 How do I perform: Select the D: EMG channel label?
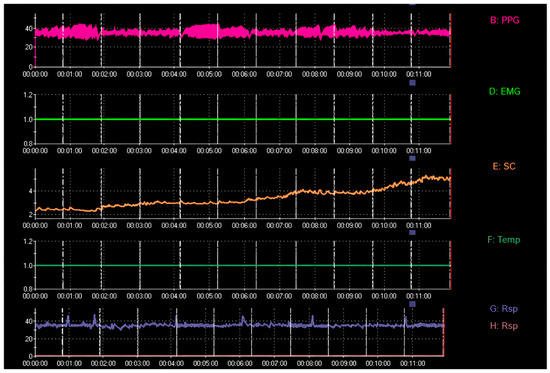click(x=504, y=92)
